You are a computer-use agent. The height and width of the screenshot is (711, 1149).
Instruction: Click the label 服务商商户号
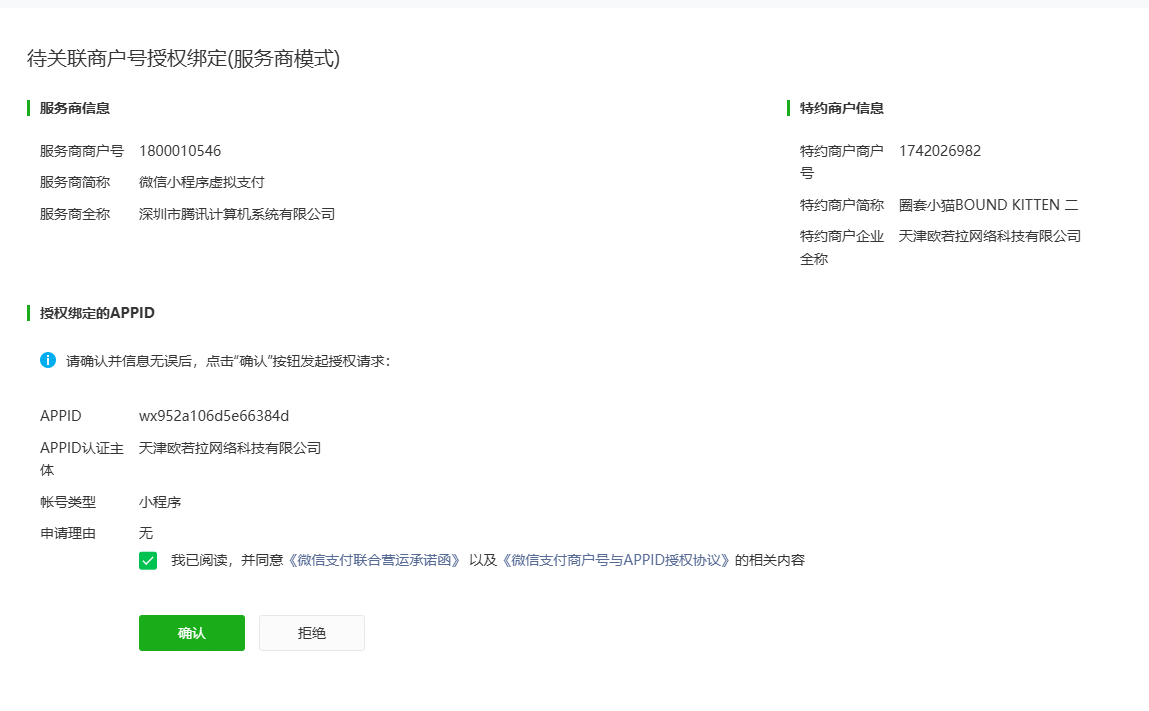click(81, 151)
